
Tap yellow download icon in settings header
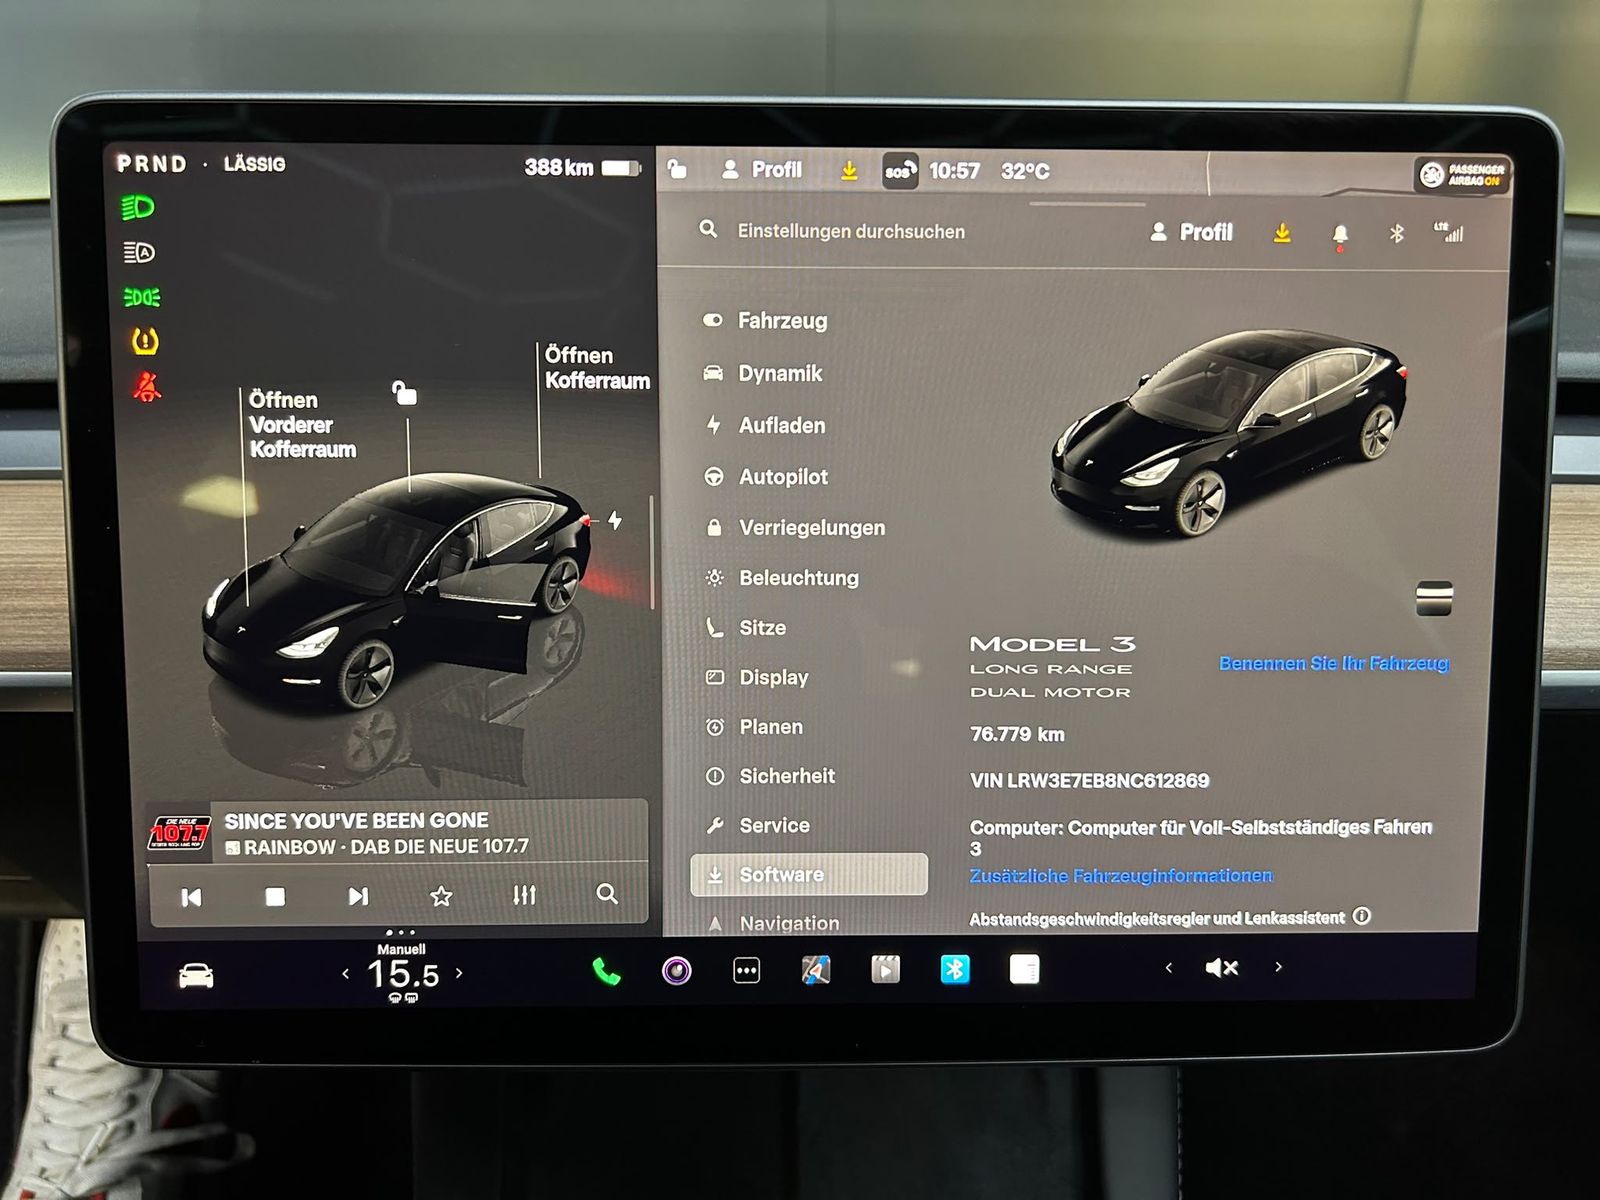(1282, 233)
